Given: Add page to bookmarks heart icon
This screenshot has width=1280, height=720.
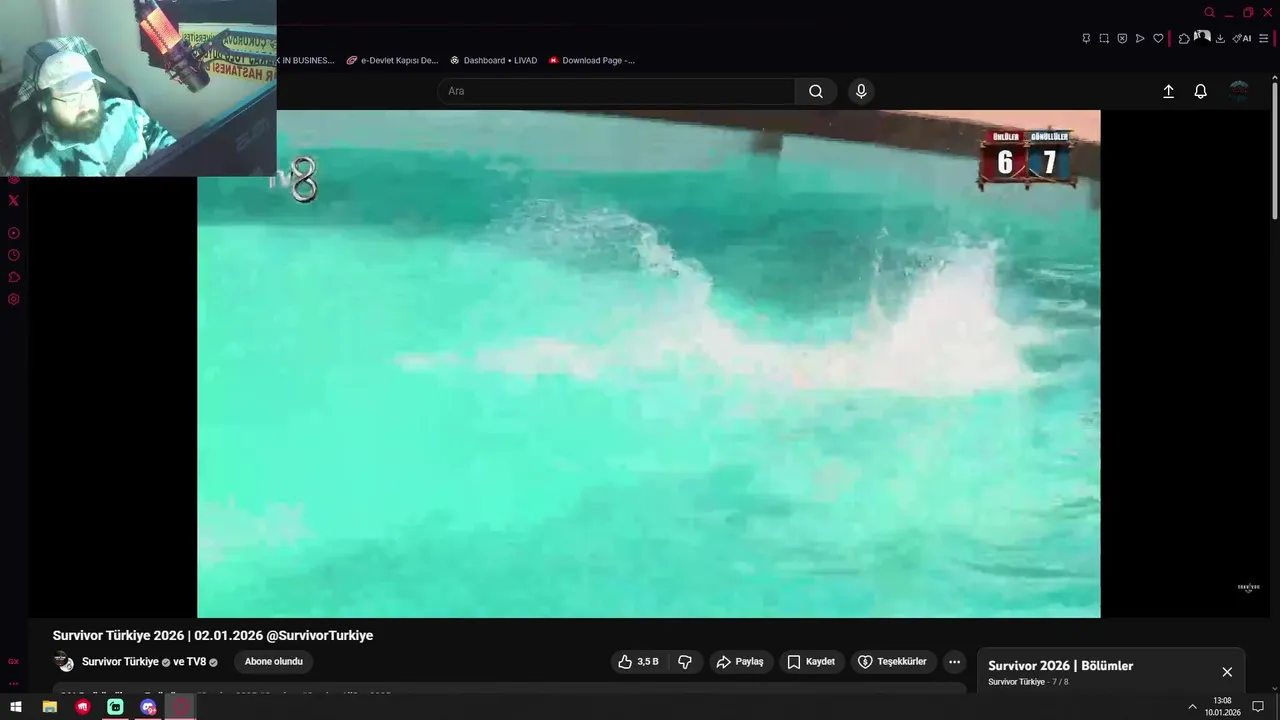Looking at the screenshot, I should pyautogui.click(x=1158, y=38).
